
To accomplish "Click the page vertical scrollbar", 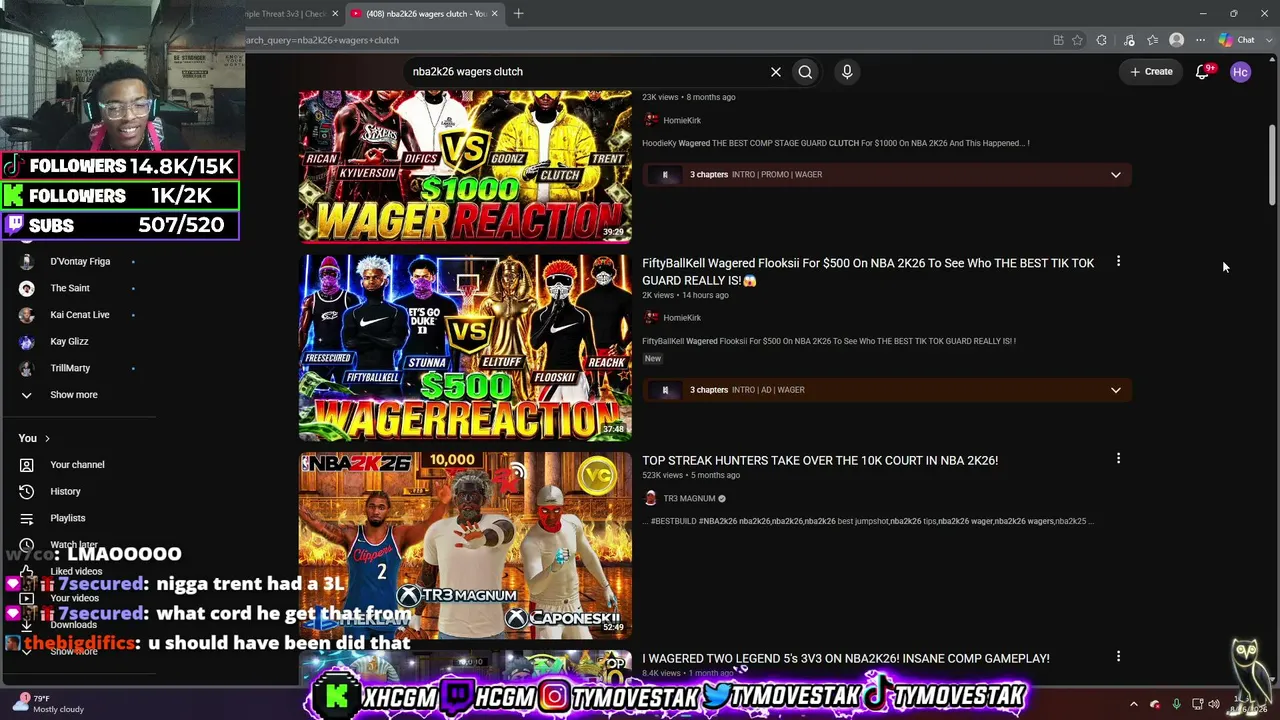I will click(1272, 165).
